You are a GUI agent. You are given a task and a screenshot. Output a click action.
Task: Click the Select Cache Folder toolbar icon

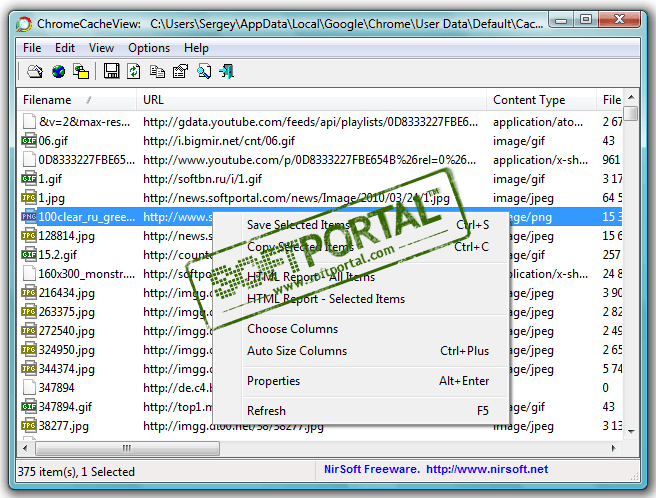pos(35,72)
